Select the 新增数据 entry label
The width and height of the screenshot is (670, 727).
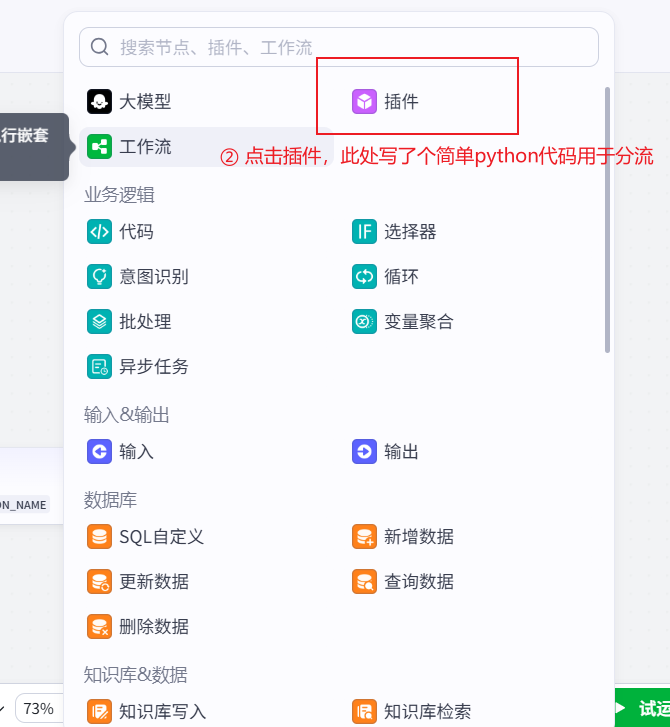point(419,536)
